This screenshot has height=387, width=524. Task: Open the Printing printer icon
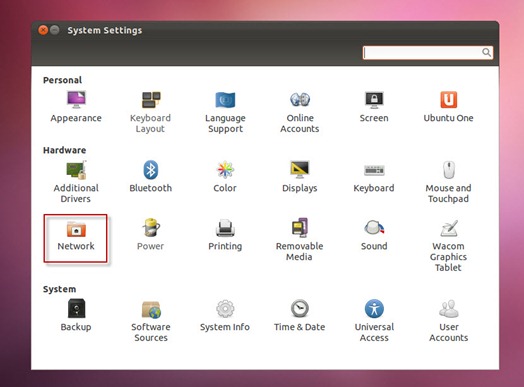pyautogui.click(x=225, y=228)
